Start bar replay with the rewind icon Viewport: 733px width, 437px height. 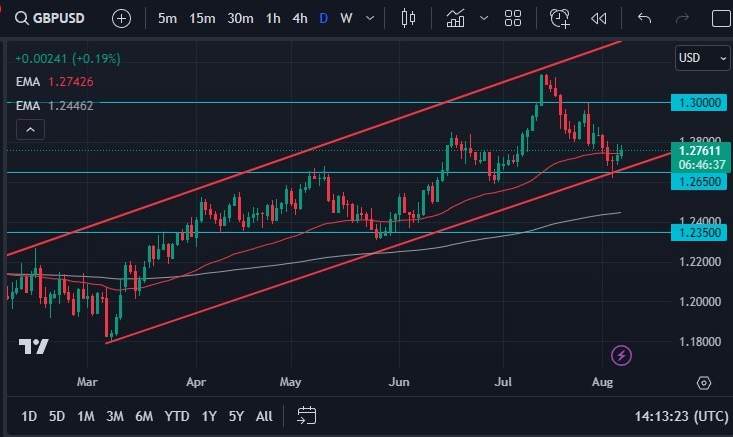599,18
